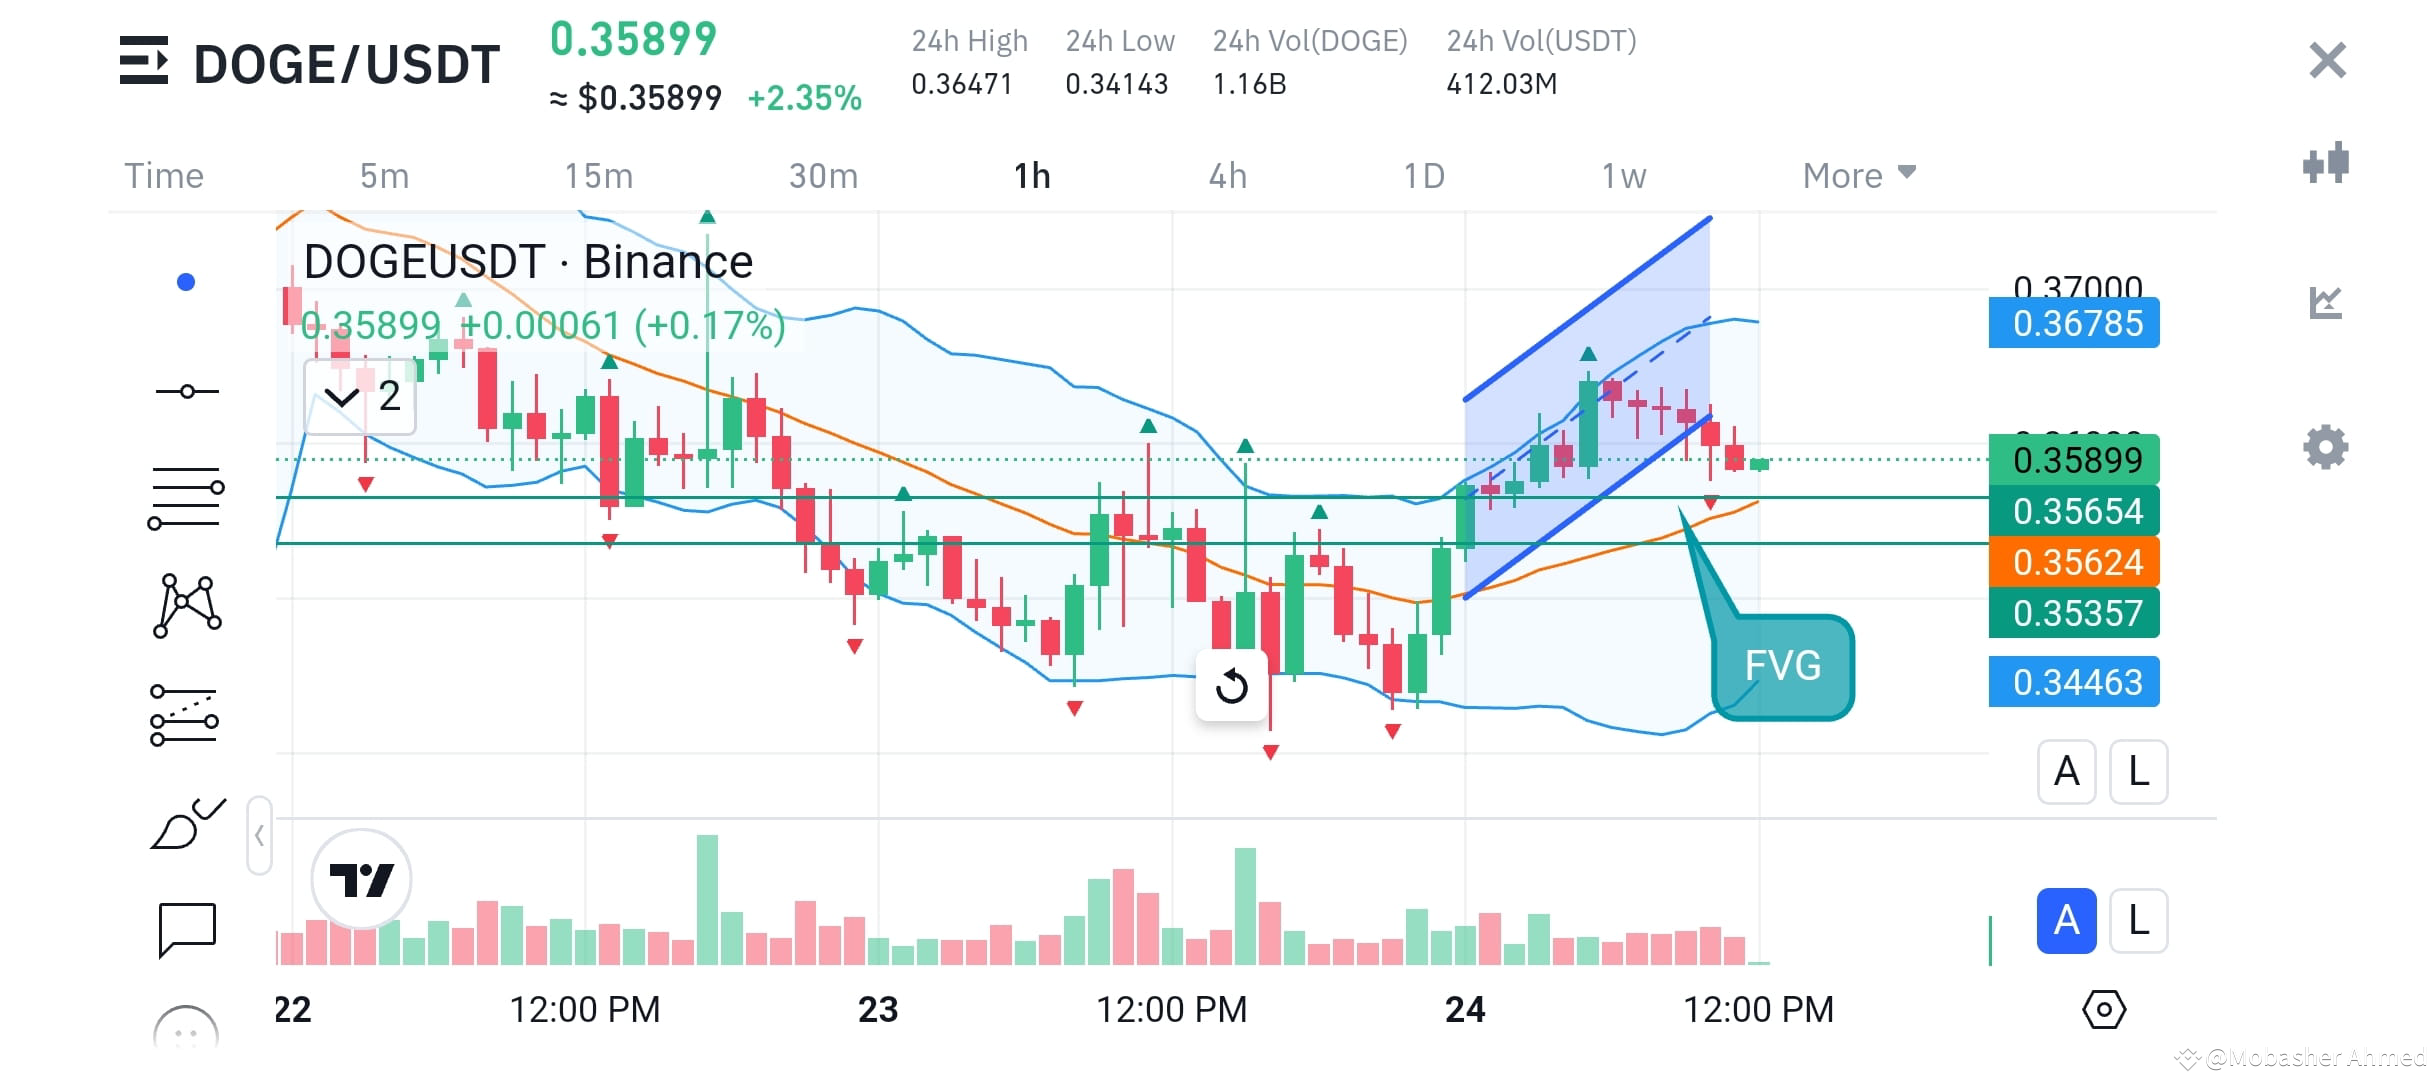Switch to the 4h timeframe tab

[1227, 175]
